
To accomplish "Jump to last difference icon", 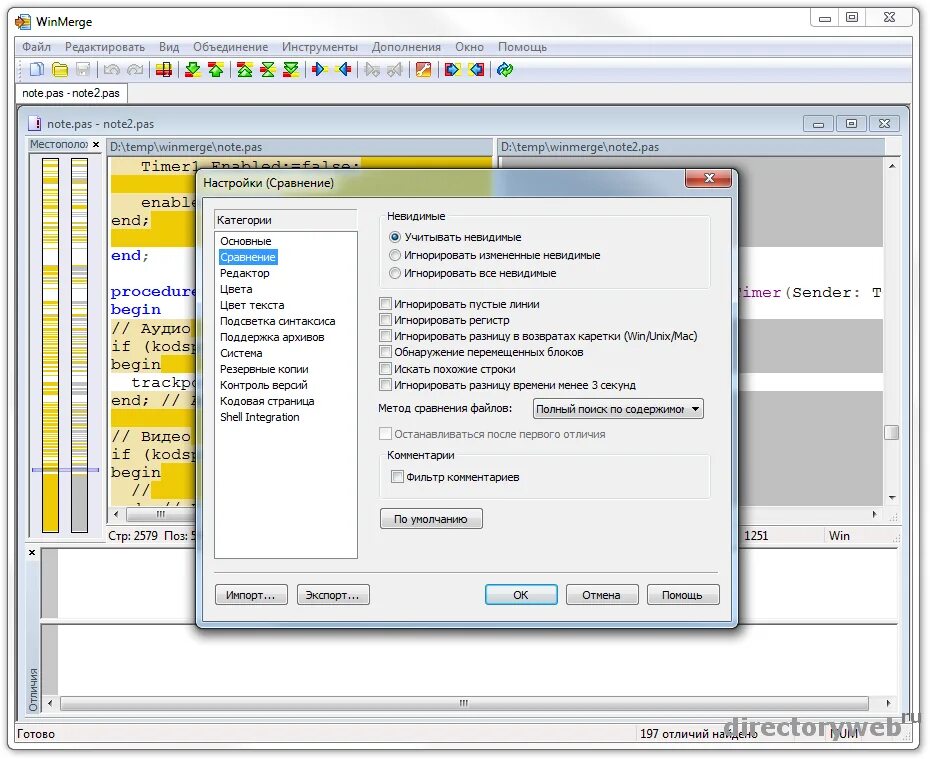I will [291, 69].
